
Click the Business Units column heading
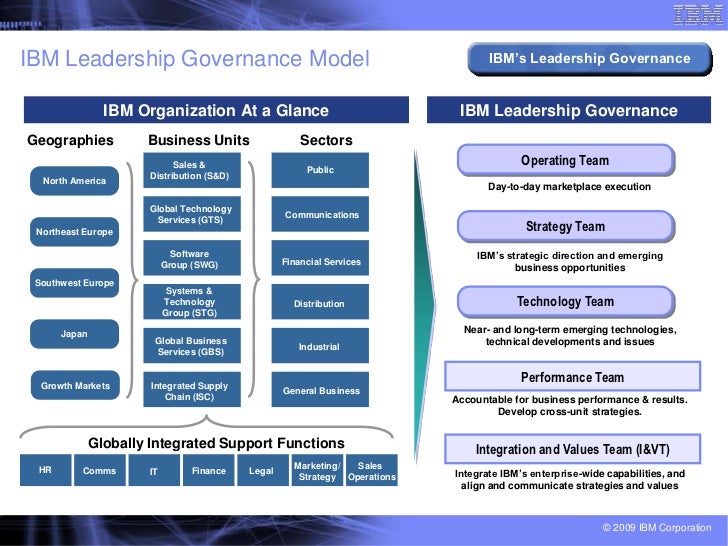[199, 140]
